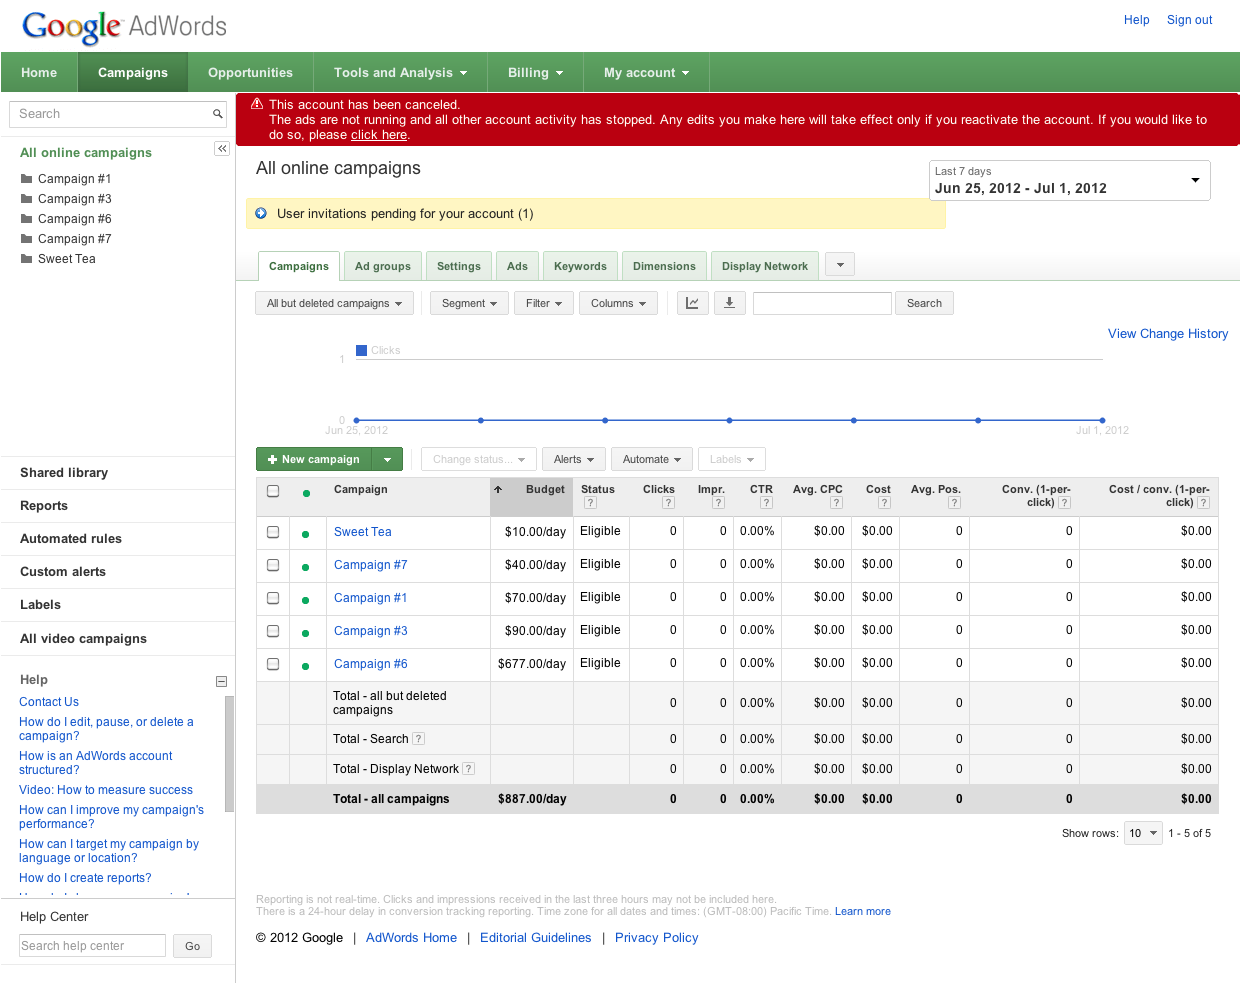Open help icon under Status column
Image resolution: width=1240 pixels, height=983 pixels.
click(x=590, y=503)
